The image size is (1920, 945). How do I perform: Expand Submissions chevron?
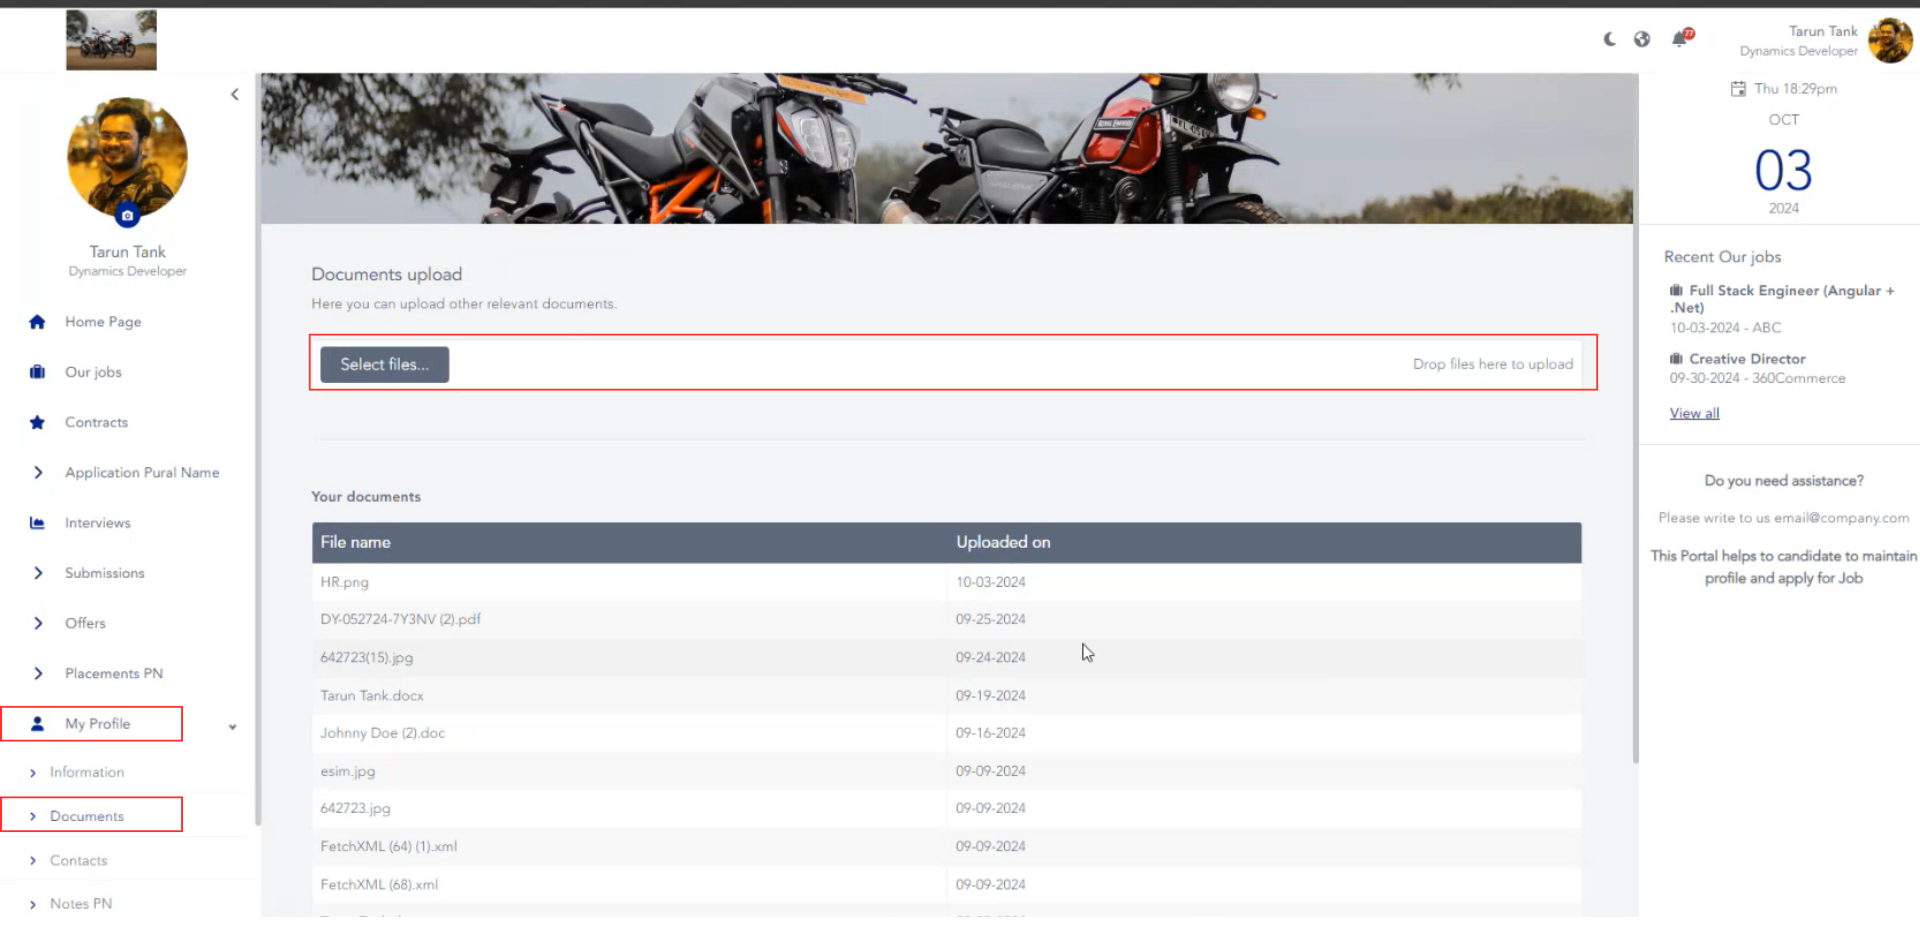[38, 573]
